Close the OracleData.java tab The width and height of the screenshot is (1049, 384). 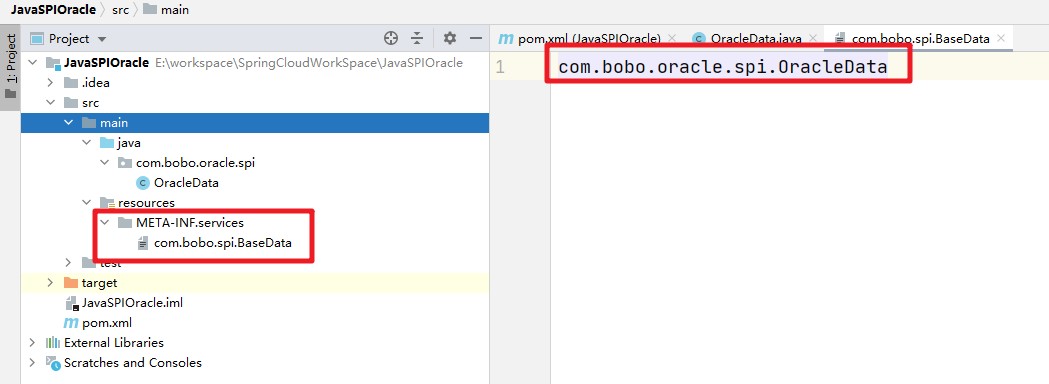813,38
